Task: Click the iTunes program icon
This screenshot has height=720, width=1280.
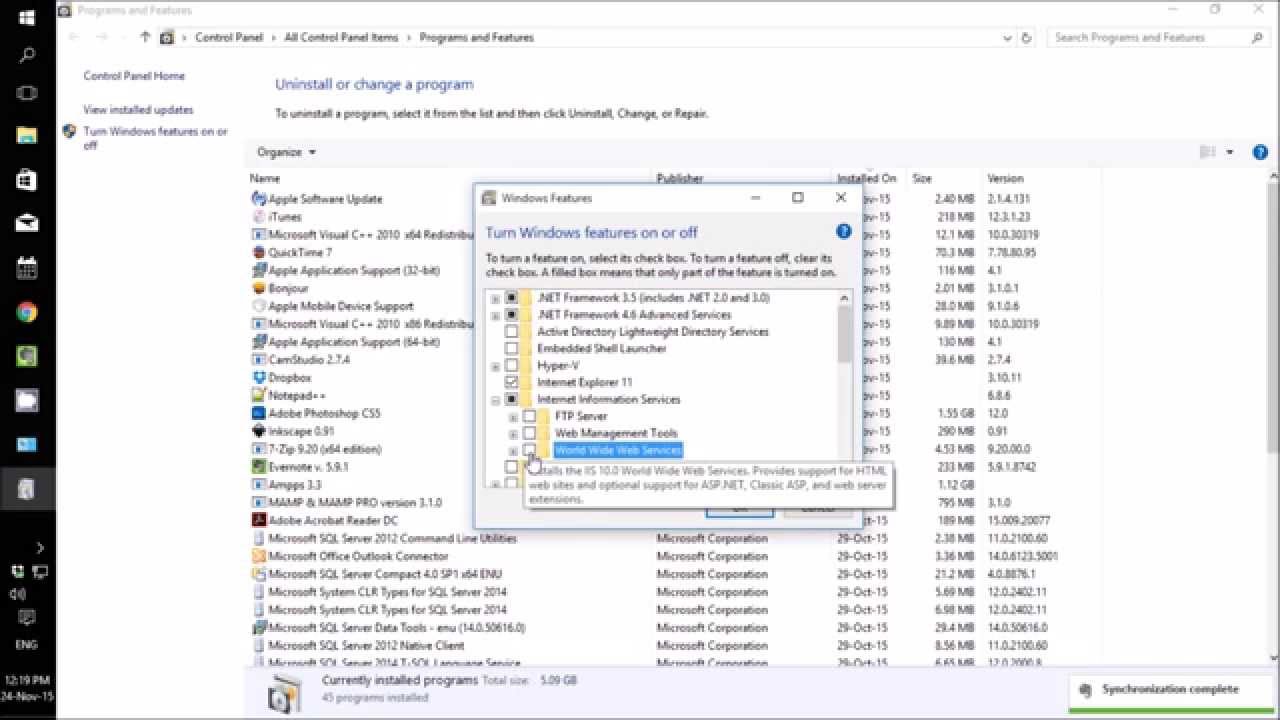Action: pyautogui.click(x=259, y=217)
